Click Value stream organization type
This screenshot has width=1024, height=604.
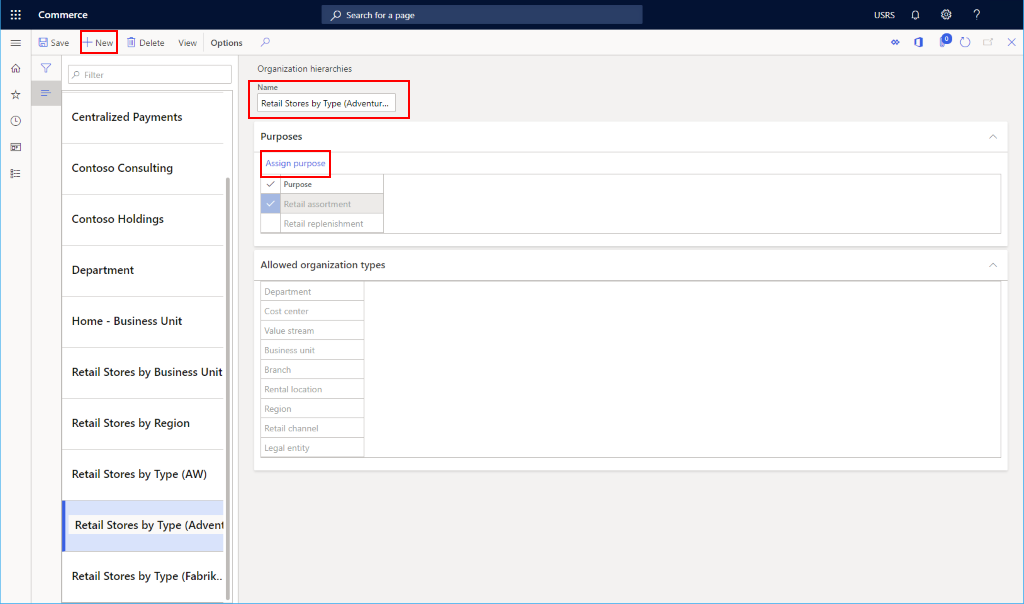pyautogui.click(x=312, y=330)
